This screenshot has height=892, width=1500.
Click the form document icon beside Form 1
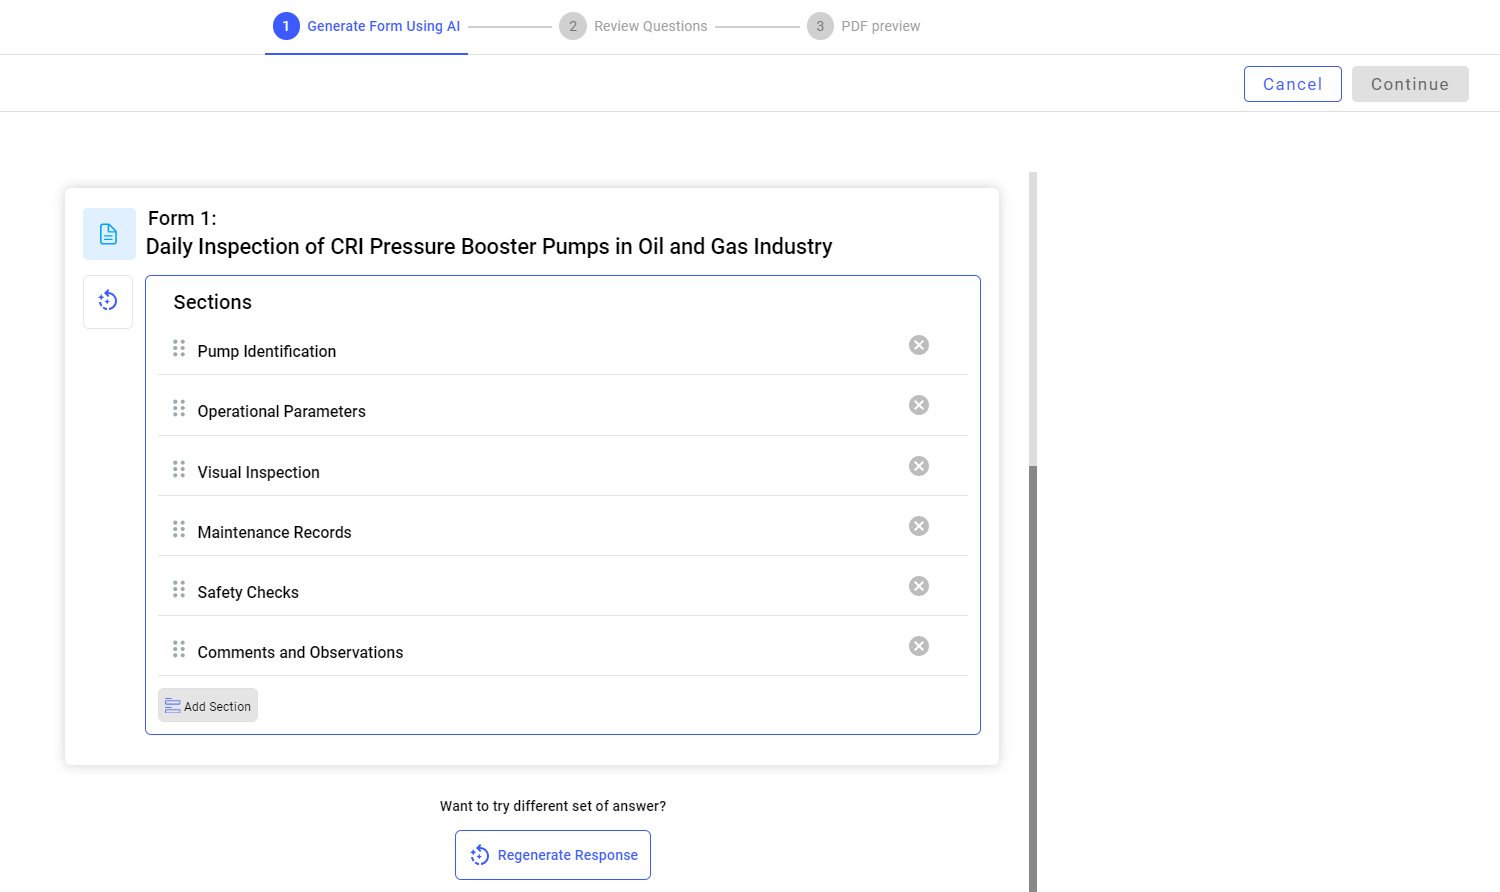coord(109,234)
